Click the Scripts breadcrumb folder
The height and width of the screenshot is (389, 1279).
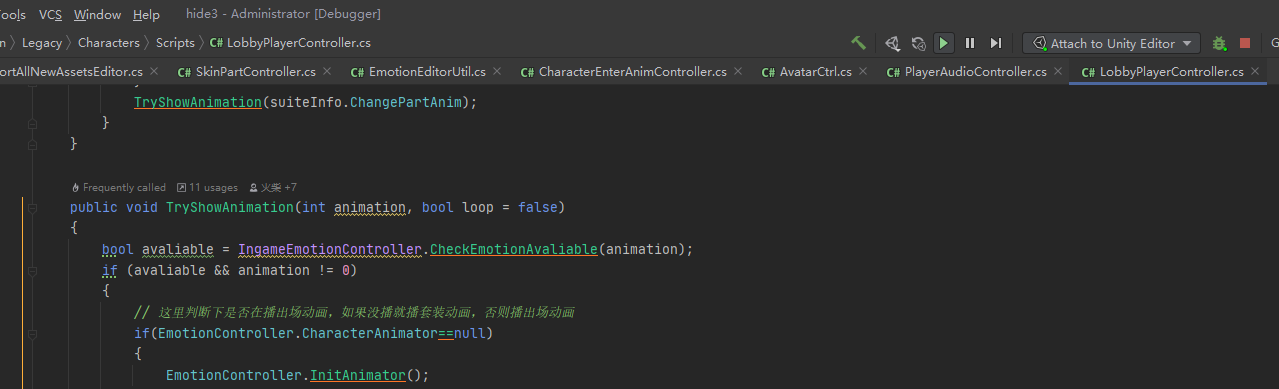pos(175,43)
